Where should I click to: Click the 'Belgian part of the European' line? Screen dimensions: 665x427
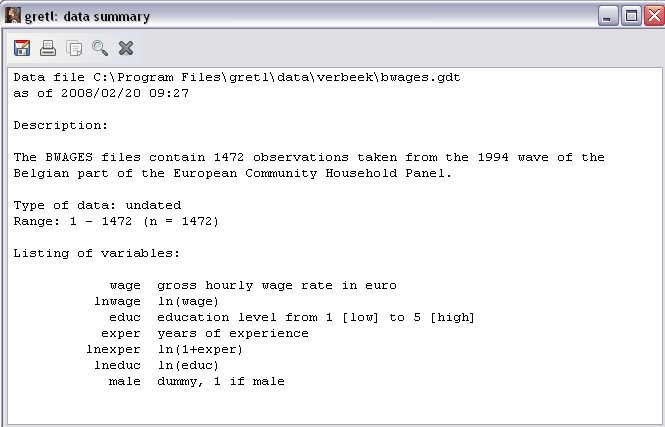(x=232, y=173)
